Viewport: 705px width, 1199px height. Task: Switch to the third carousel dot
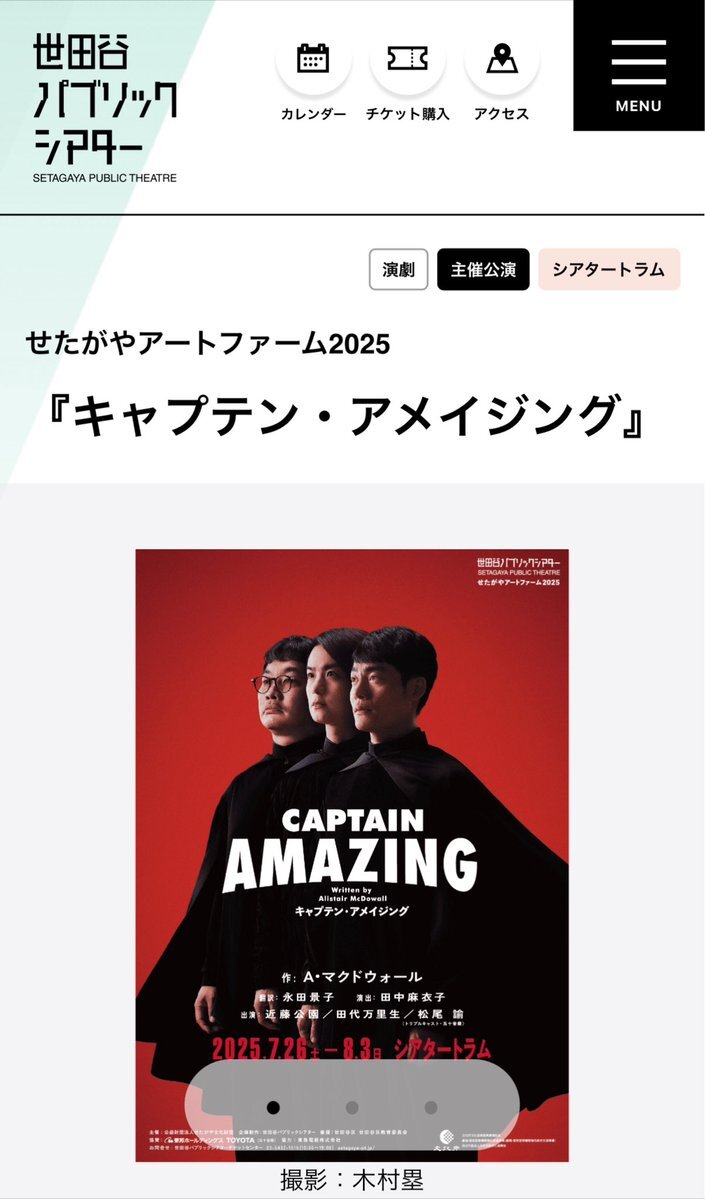(430, 1107)
